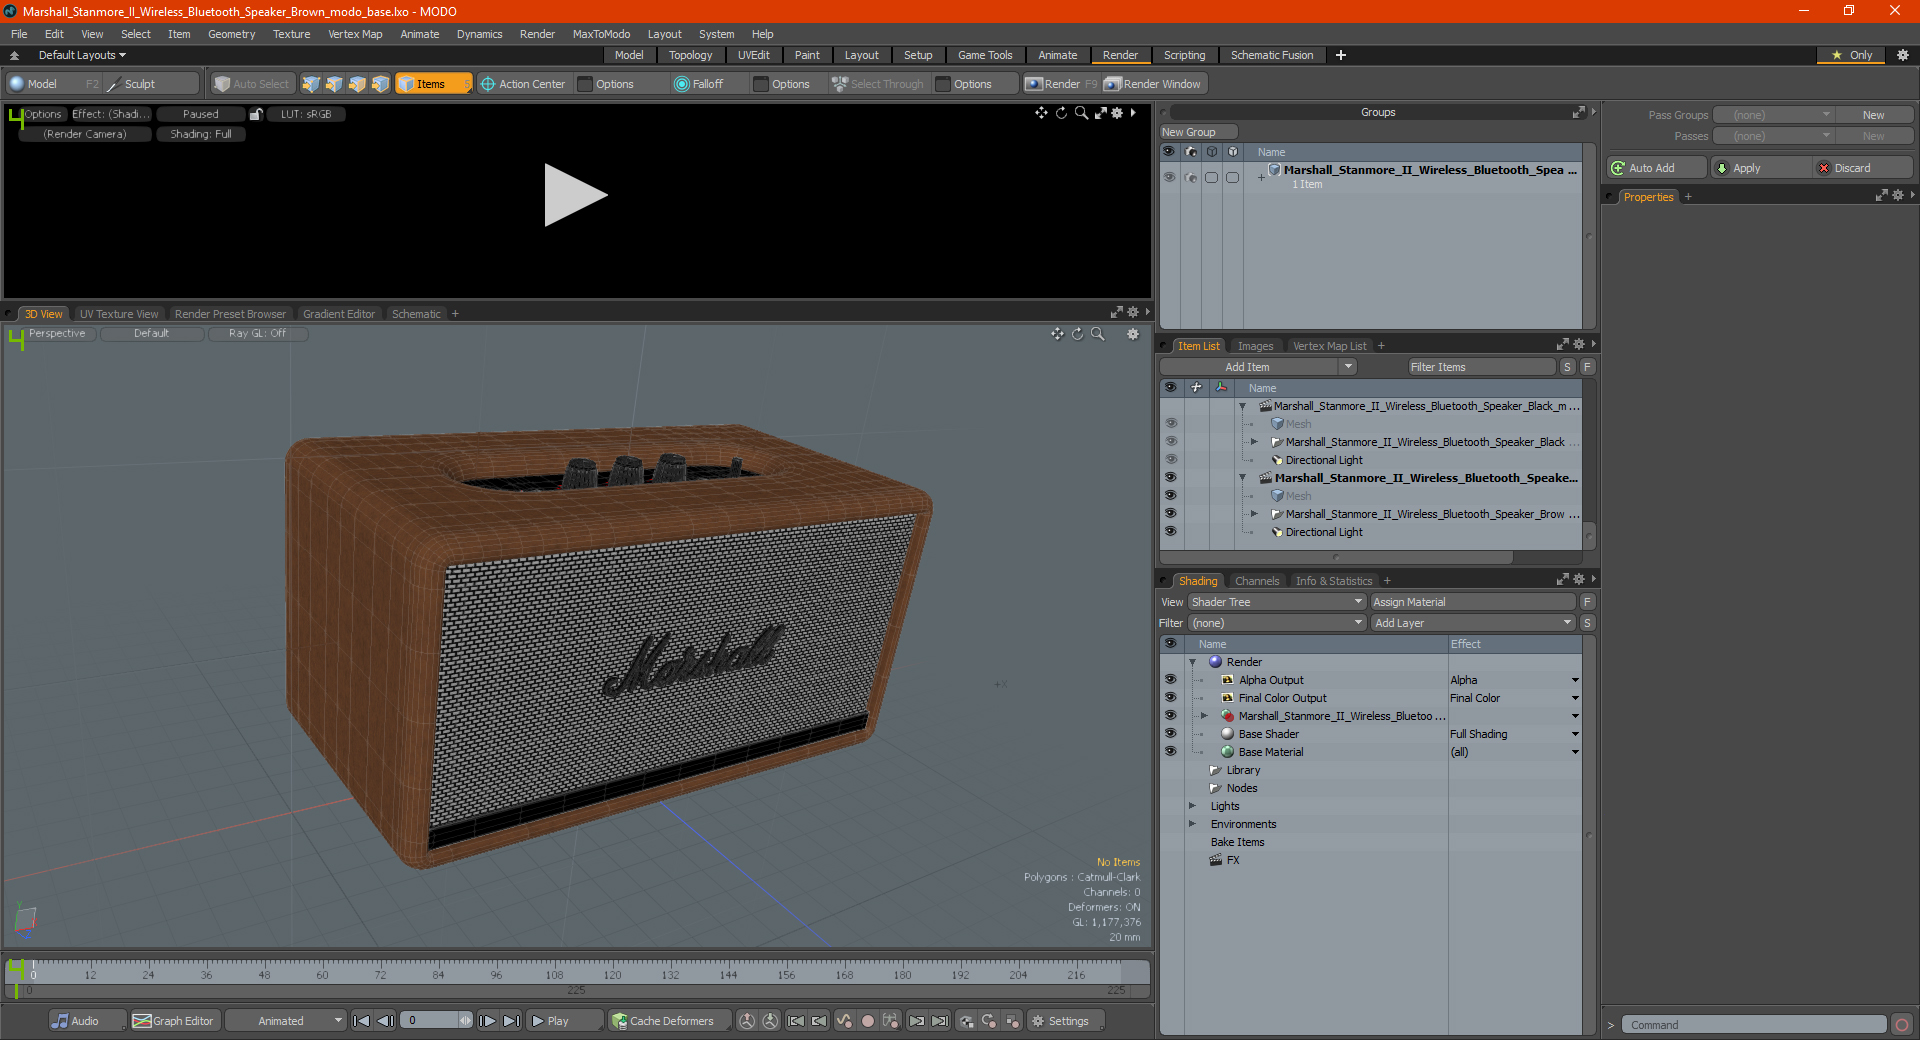Click Auto Add button
The height and width of the screenshot is (1040, 1920).
click(1655, 168)
